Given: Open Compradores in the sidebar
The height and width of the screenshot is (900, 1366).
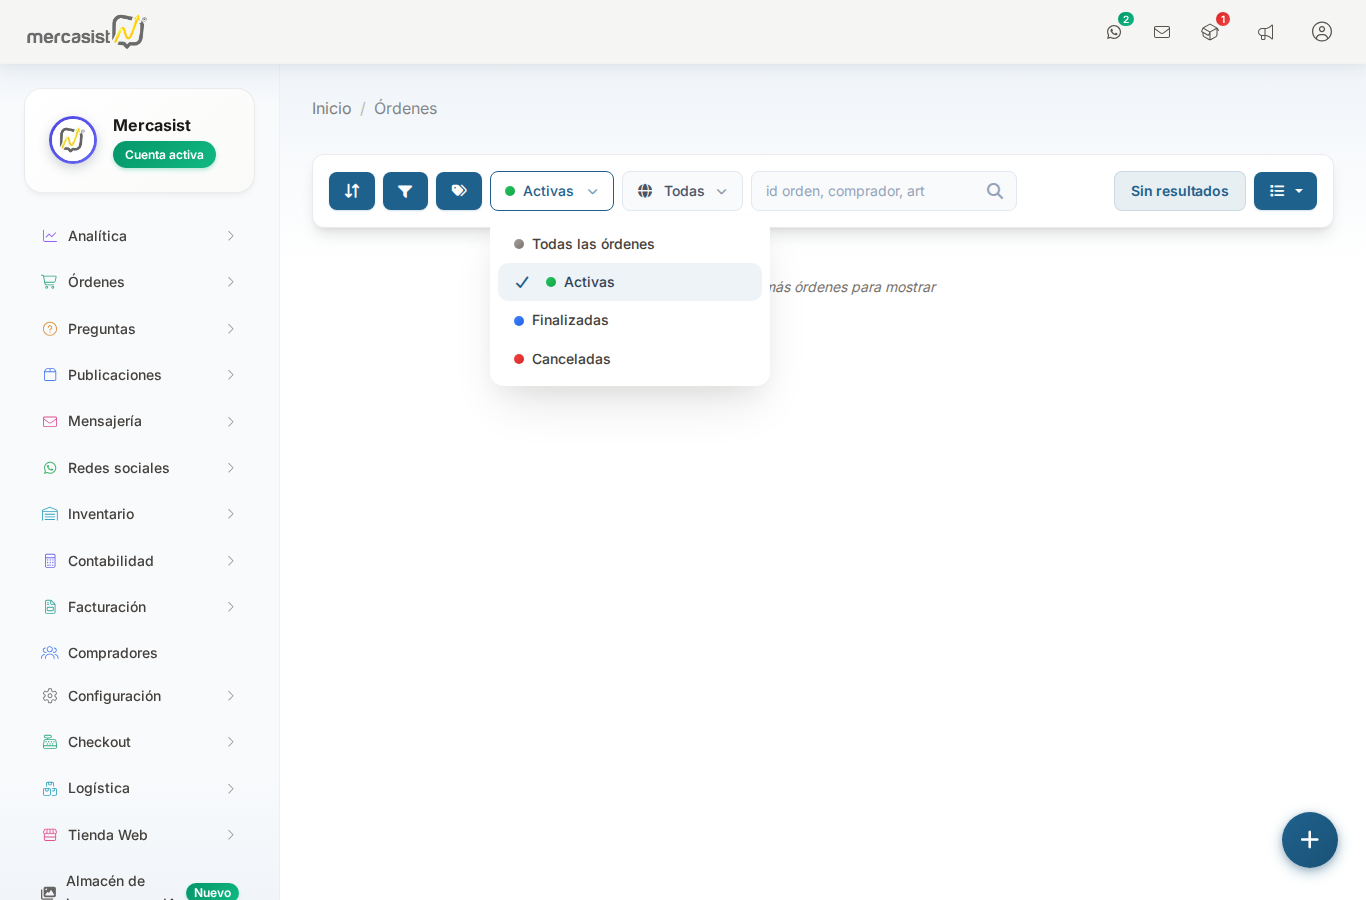Looking at the screenshot, I should (x=113, y=653).
